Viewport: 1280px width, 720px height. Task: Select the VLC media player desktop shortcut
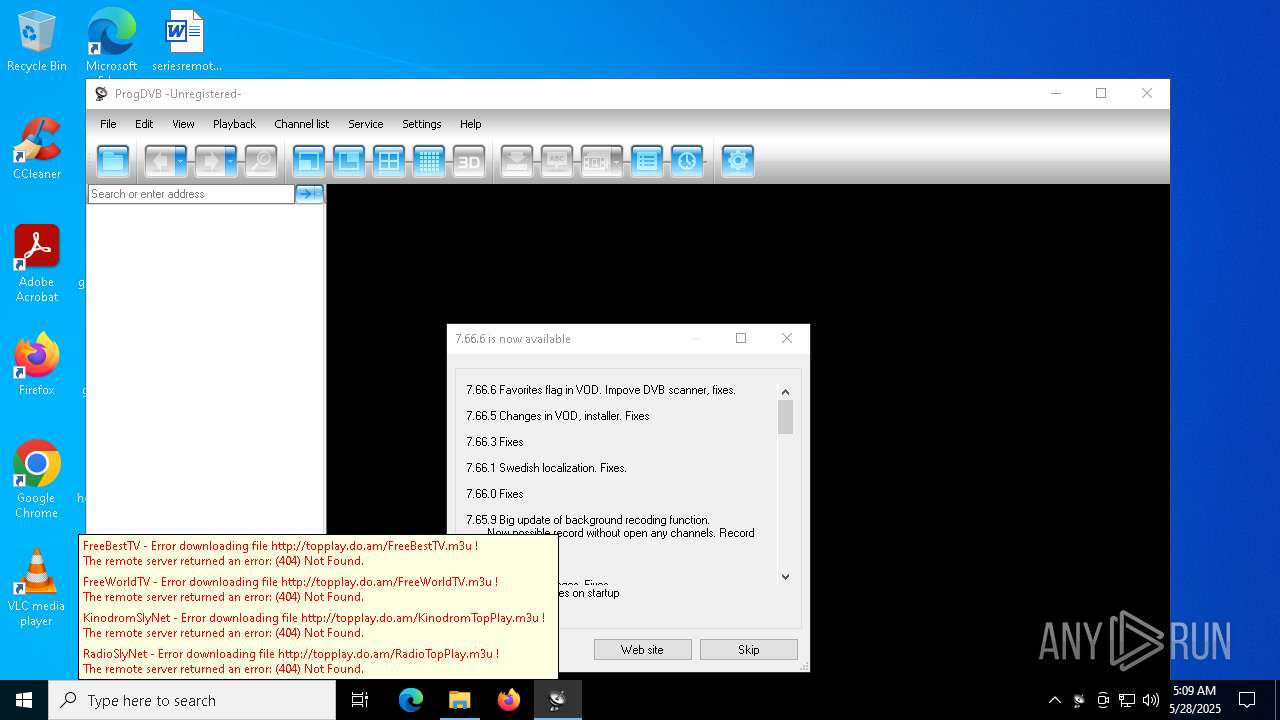(37, 588)
